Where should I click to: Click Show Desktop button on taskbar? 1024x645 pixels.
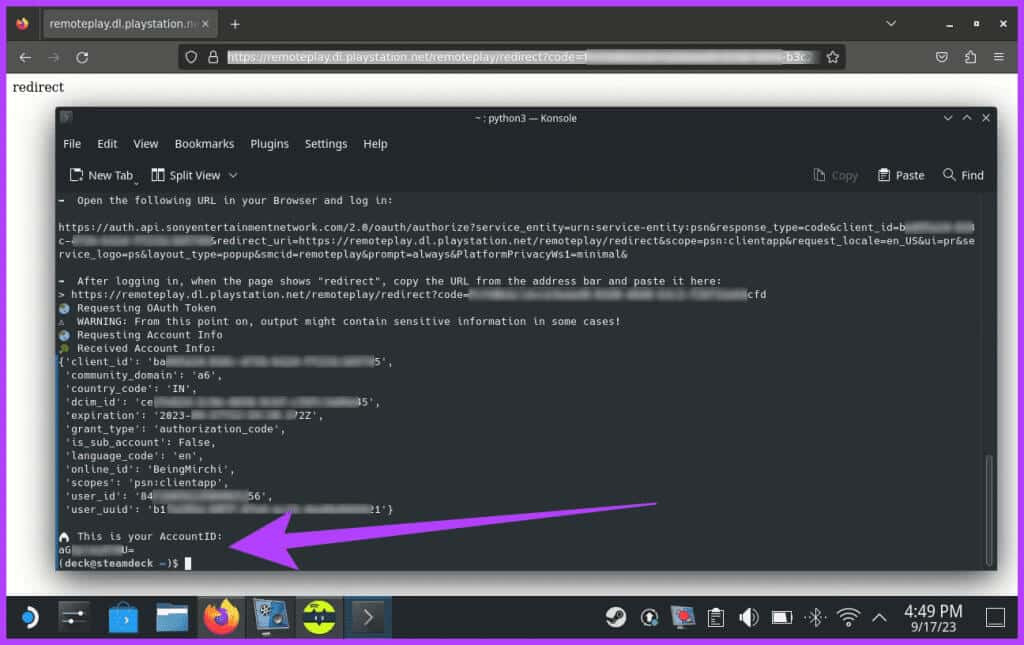point(995,617)
